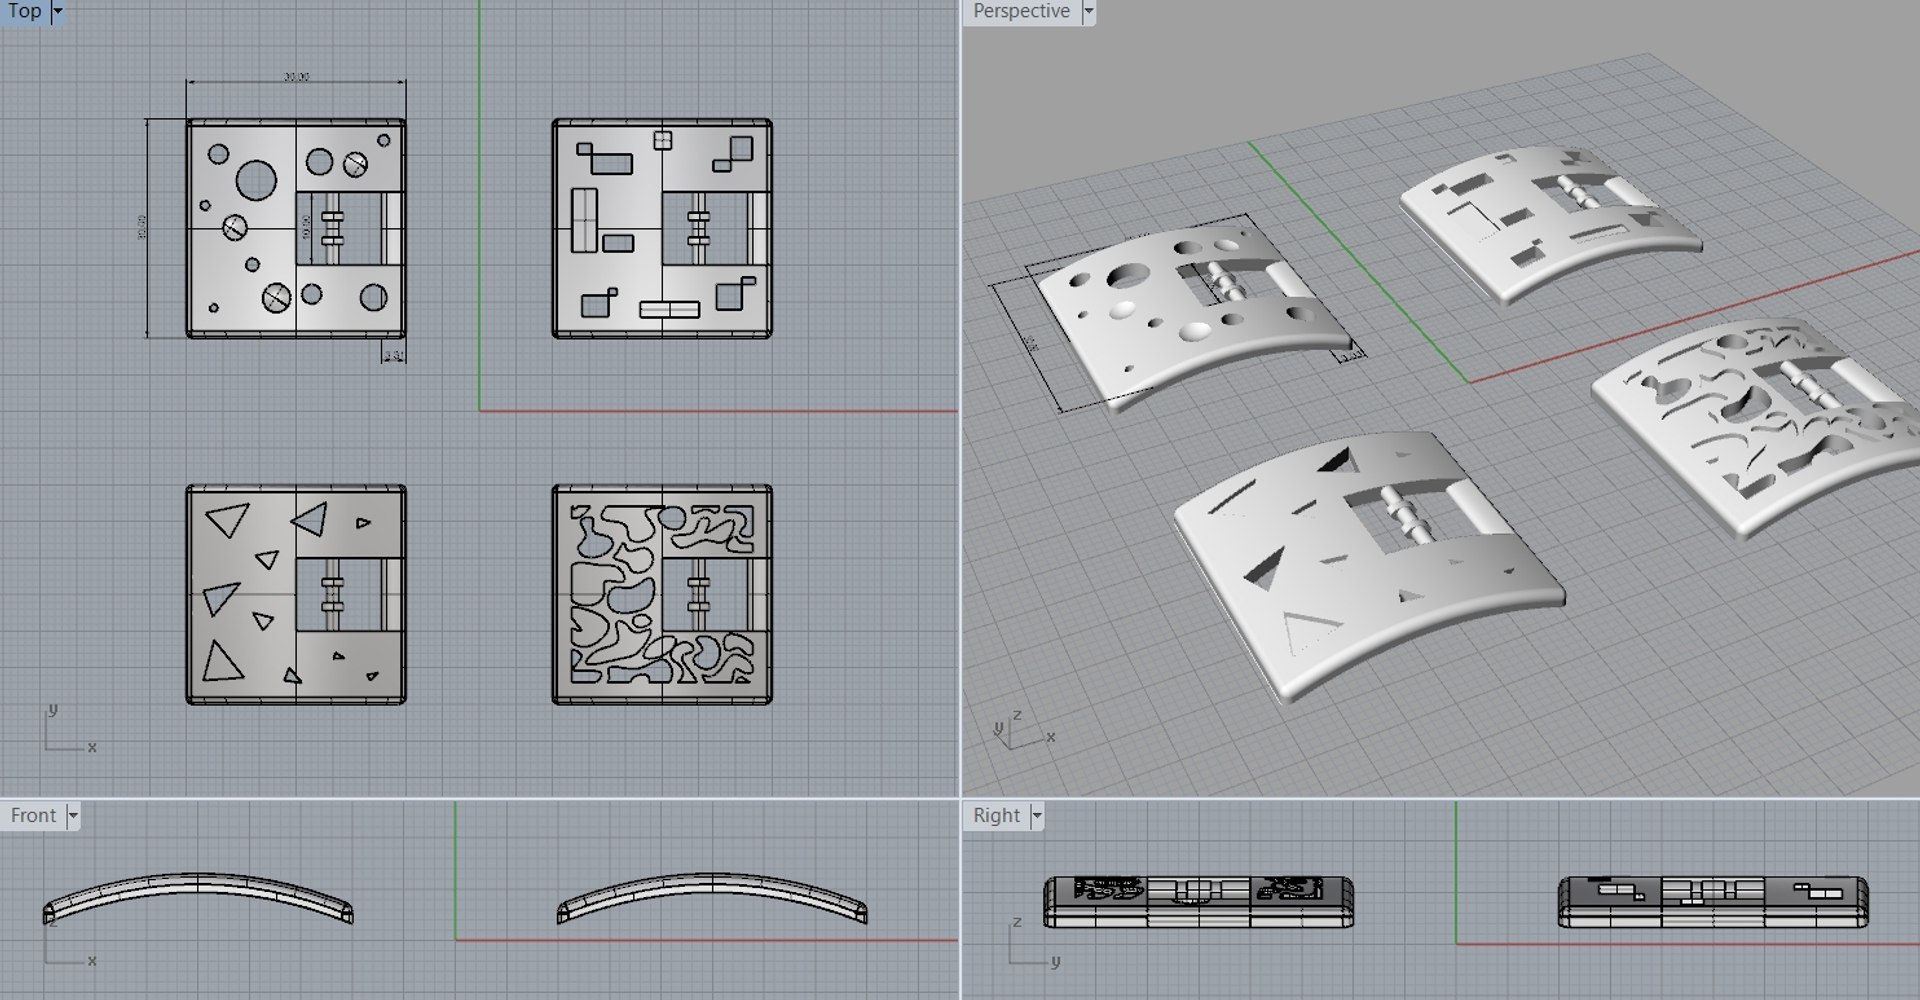Select the right buckle side profile in Right view

tap(1713, 902)
